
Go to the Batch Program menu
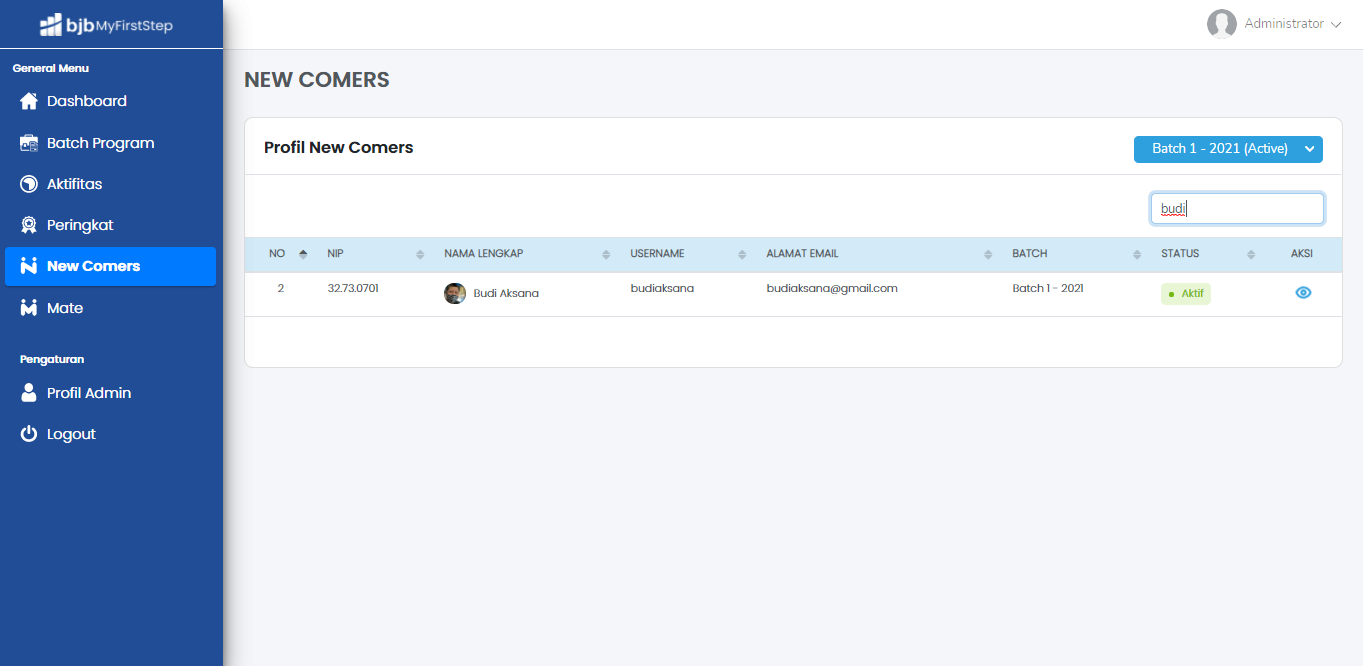pyautogui.click(x=100, y=143)
